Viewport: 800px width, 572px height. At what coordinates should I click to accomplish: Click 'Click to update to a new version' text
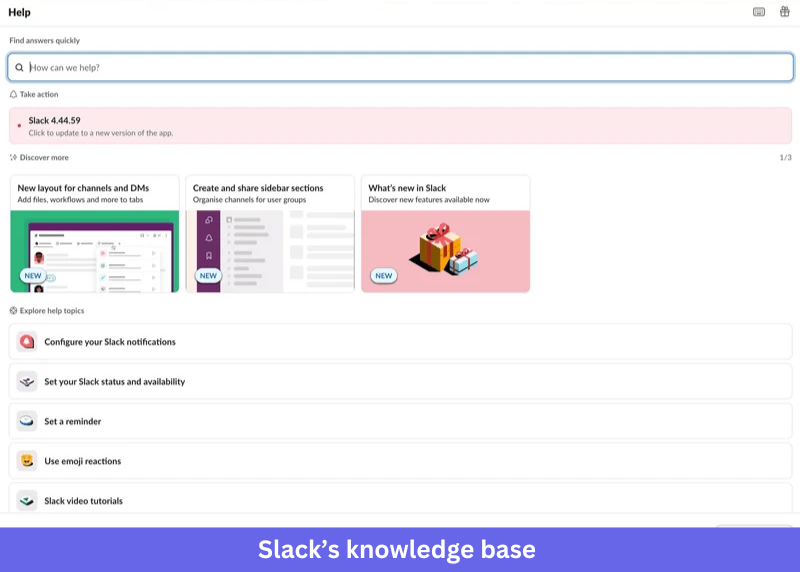pyautogui.click(x=101, y=133)
